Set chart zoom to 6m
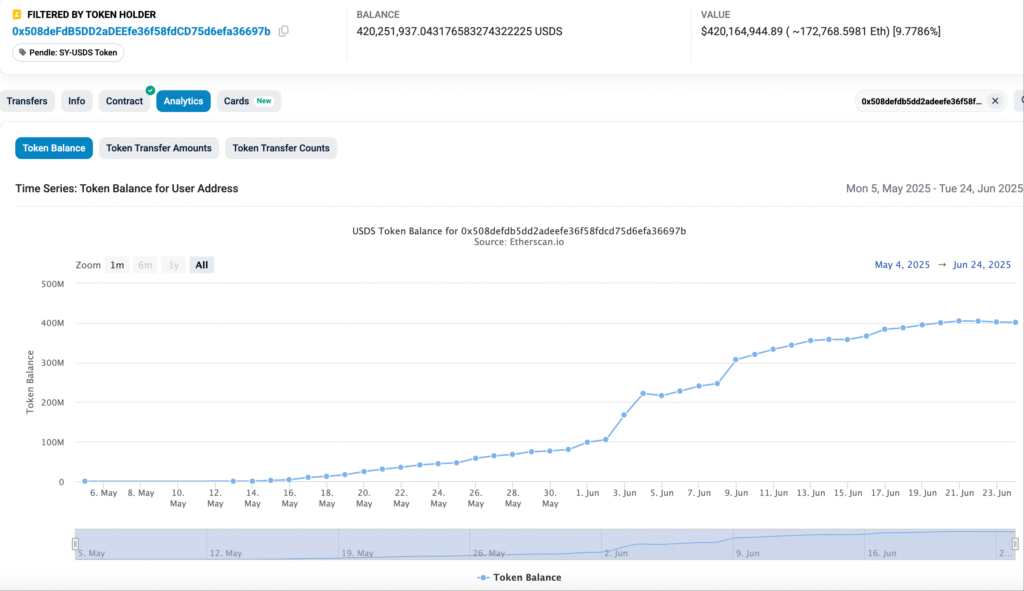Screen dimensions: 1024x591 point(145,264)
